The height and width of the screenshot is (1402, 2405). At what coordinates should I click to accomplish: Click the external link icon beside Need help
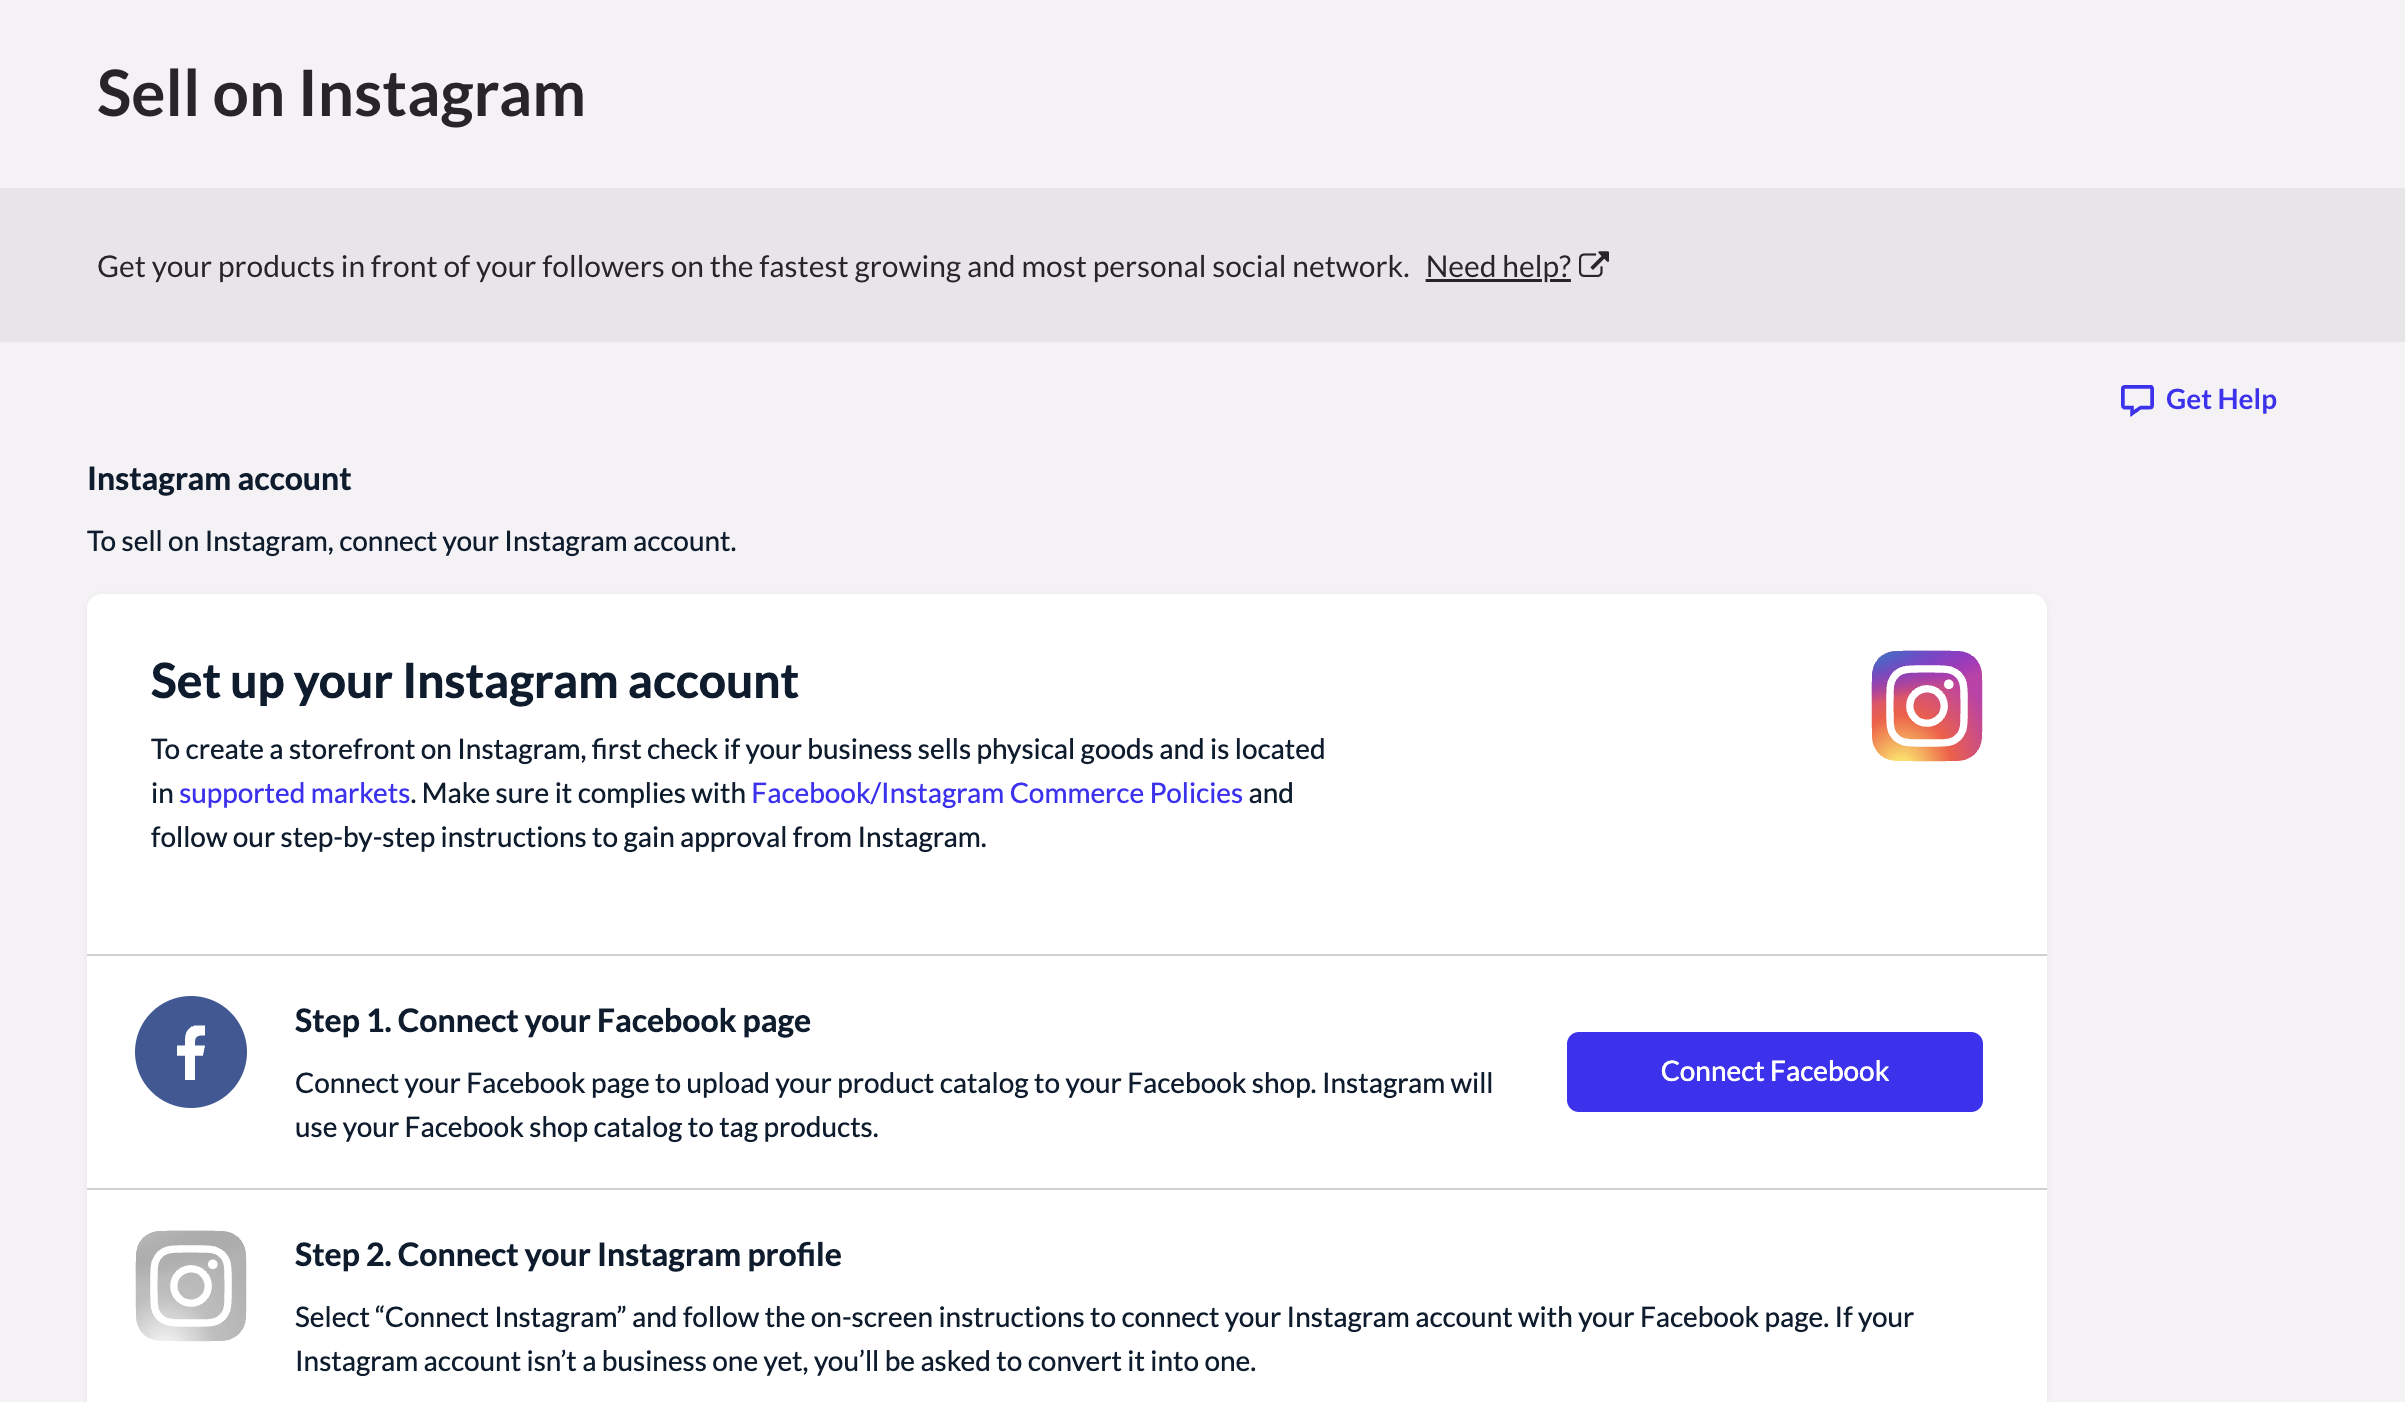1594,265
